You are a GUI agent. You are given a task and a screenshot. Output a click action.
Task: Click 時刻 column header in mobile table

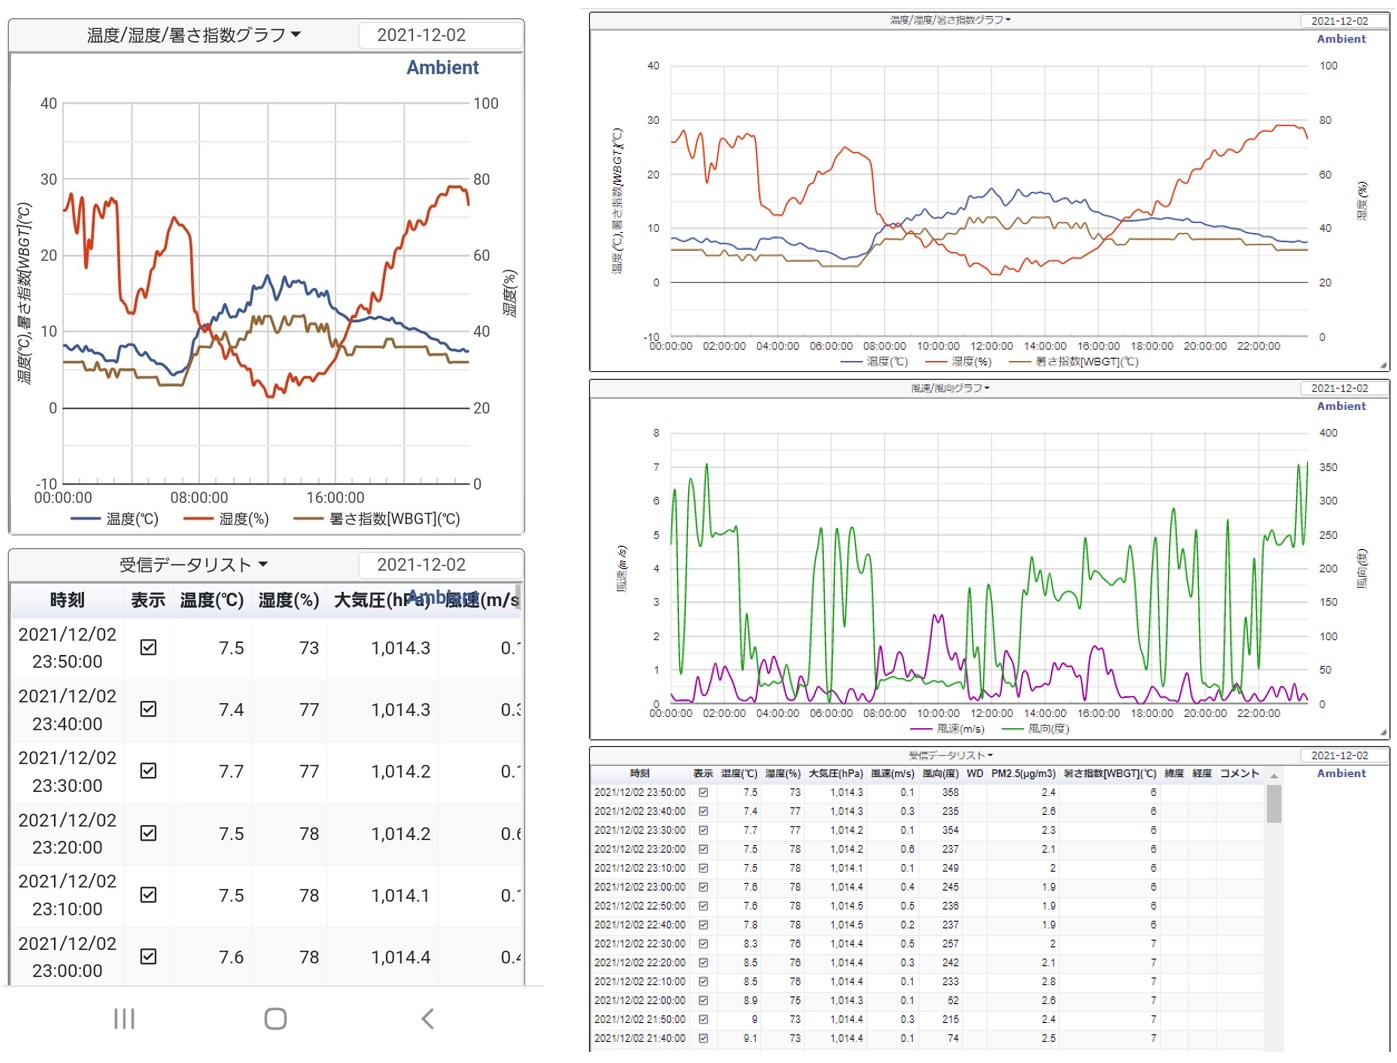click(67, 600)
